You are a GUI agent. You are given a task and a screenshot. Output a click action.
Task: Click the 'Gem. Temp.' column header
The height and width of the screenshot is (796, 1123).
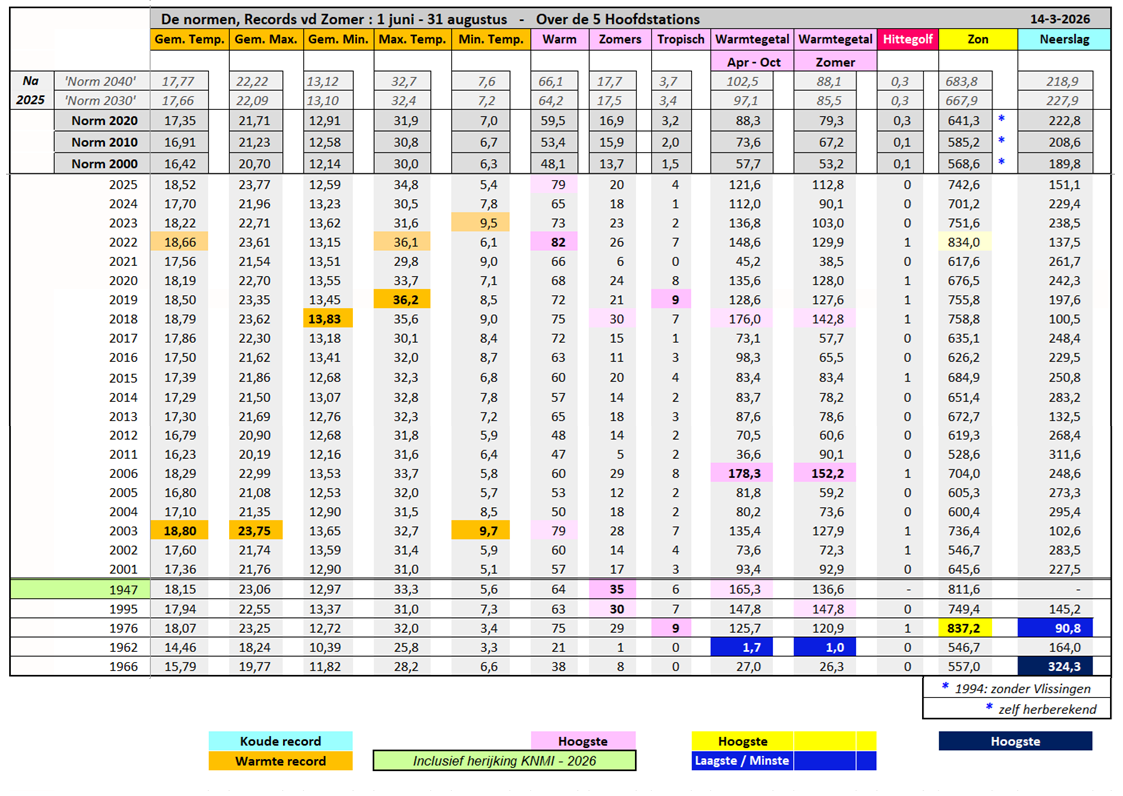187,39
